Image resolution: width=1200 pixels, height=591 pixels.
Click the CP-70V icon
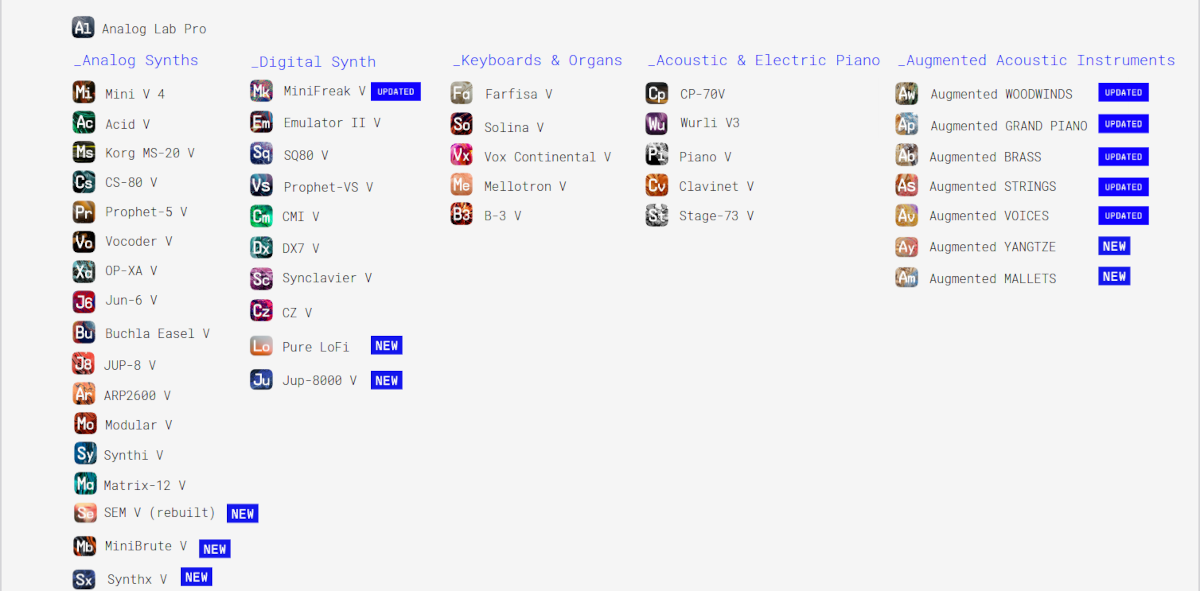tap(657, 94)
